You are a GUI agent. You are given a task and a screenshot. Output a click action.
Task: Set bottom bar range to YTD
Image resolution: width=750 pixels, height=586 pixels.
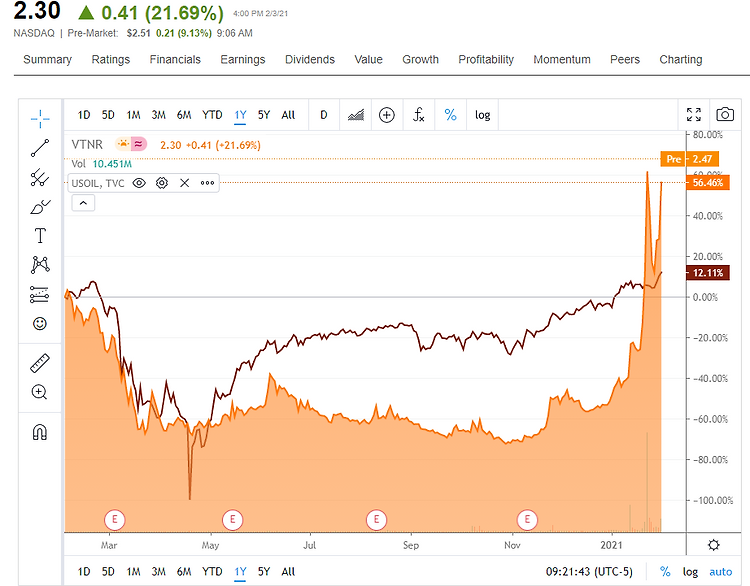[212, 572]
